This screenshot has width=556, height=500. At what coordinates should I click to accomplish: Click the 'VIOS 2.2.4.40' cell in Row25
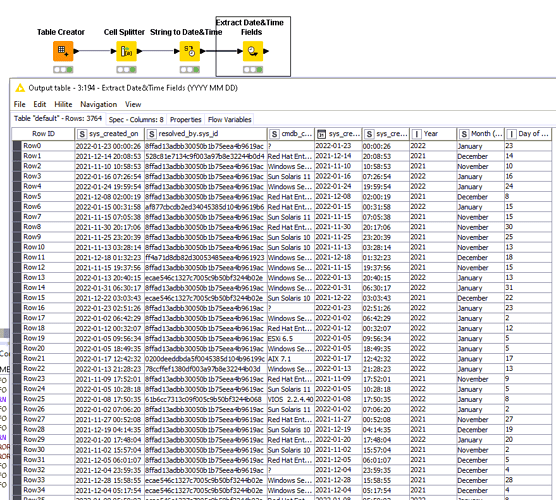tap(291, 399)
